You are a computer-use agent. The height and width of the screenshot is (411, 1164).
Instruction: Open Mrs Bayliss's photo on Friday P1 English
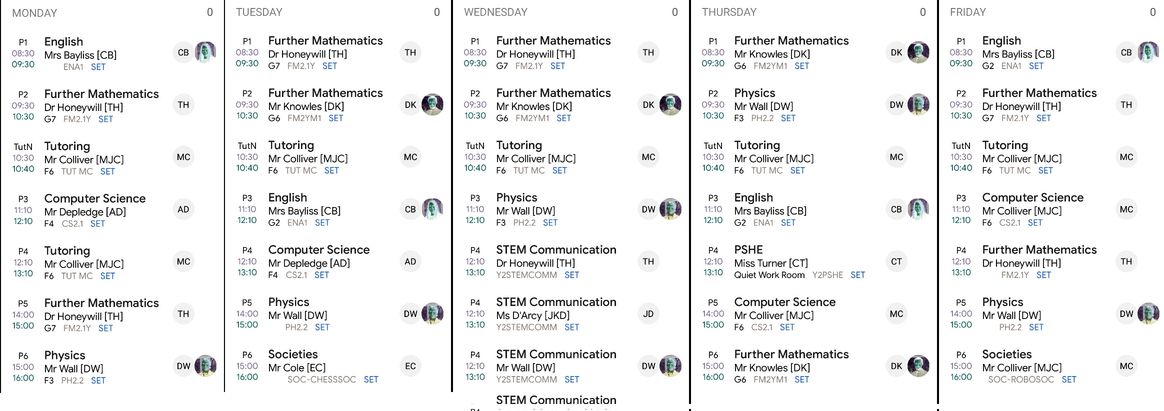click(1149, 53)
